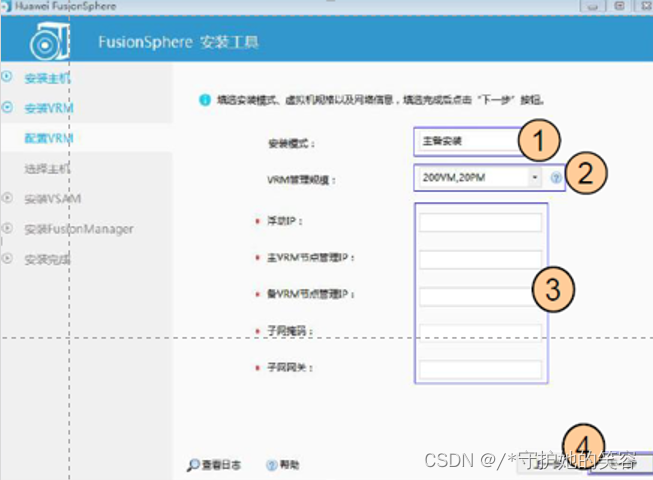Click the step icon beside 安装VSAM

pos(7,198)
